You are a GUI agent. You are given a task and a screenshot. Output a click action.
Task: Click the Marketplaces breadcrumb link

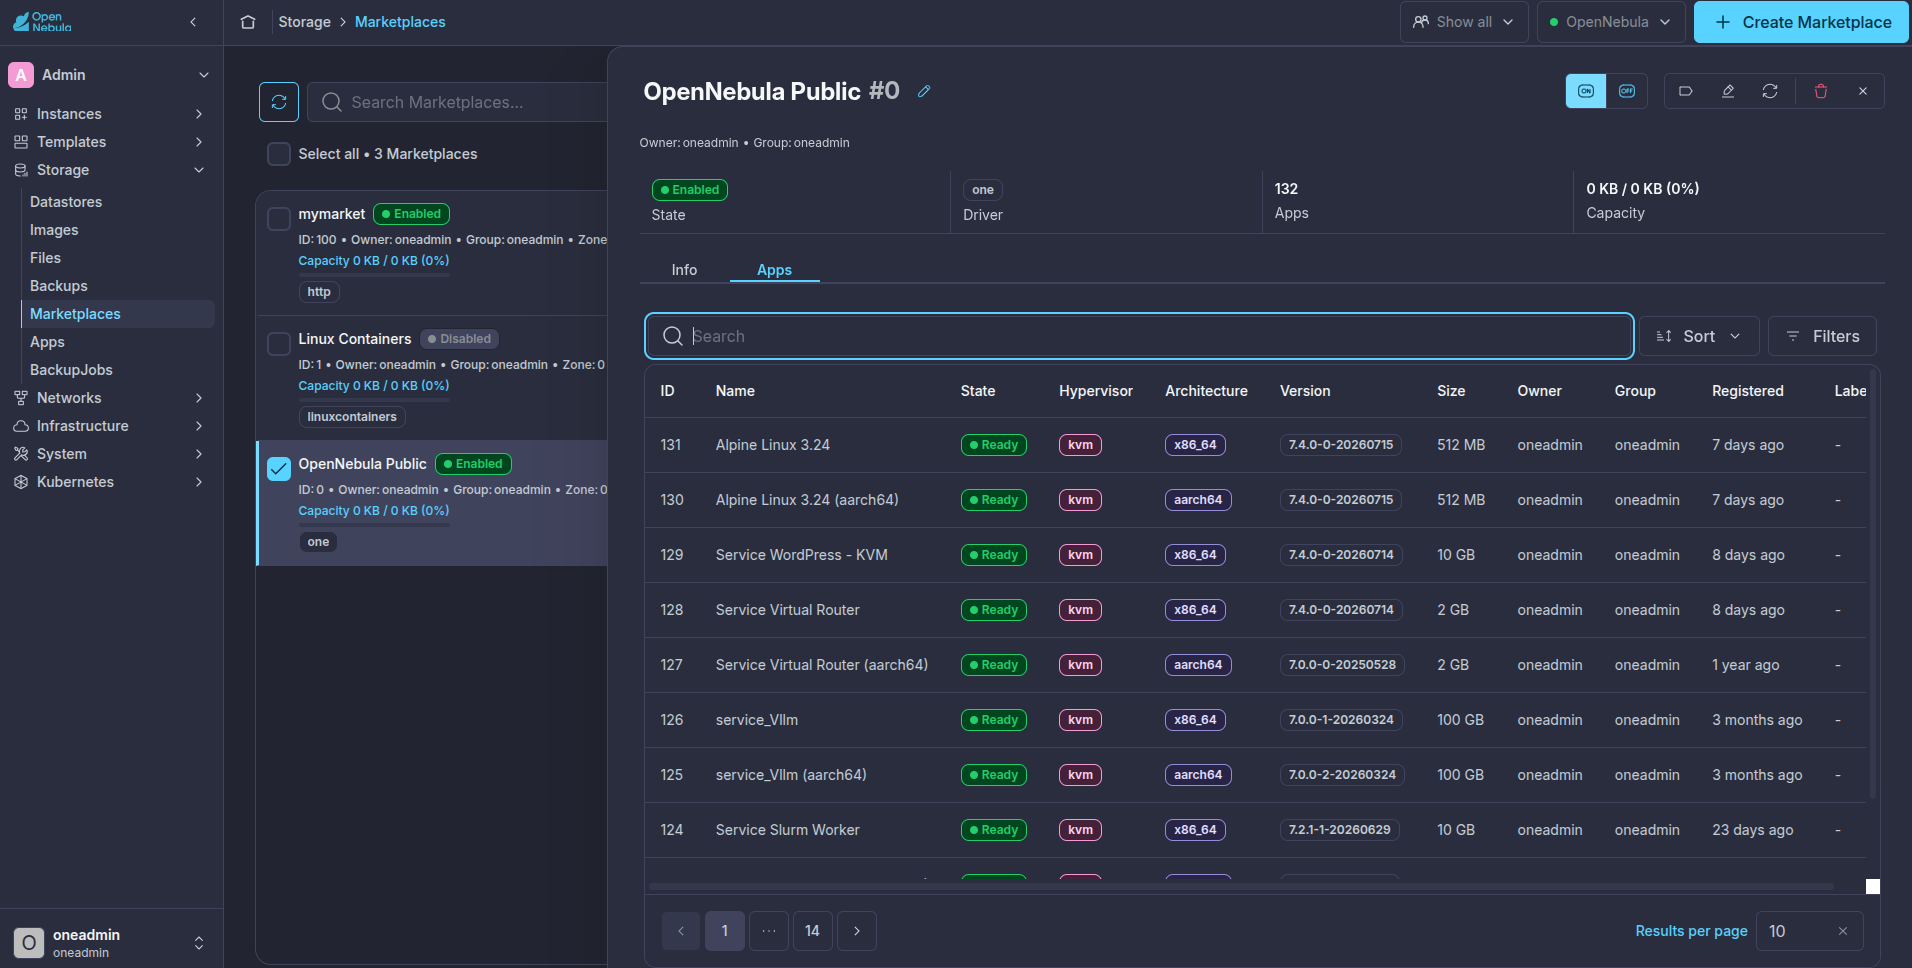coord(400,22)
